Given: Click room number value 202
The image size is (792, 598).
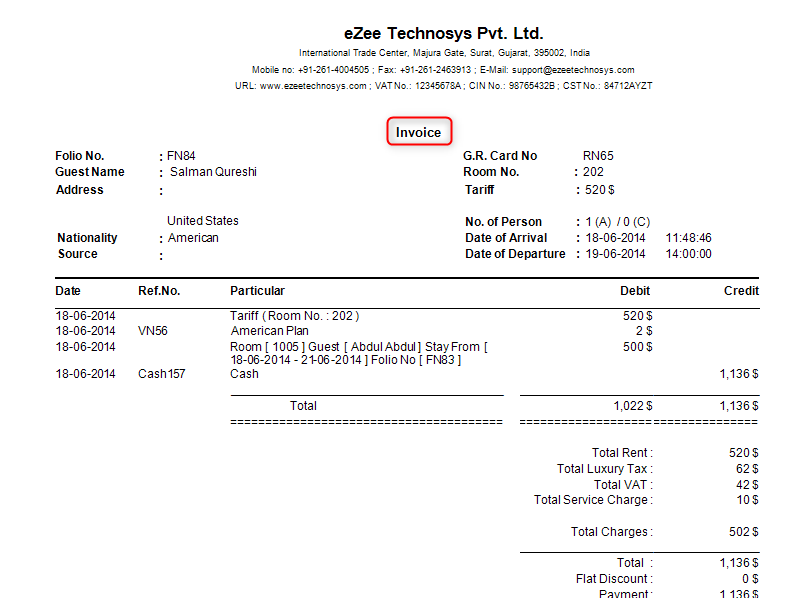Looking at the screenshot, I should (x=593, y=172).
